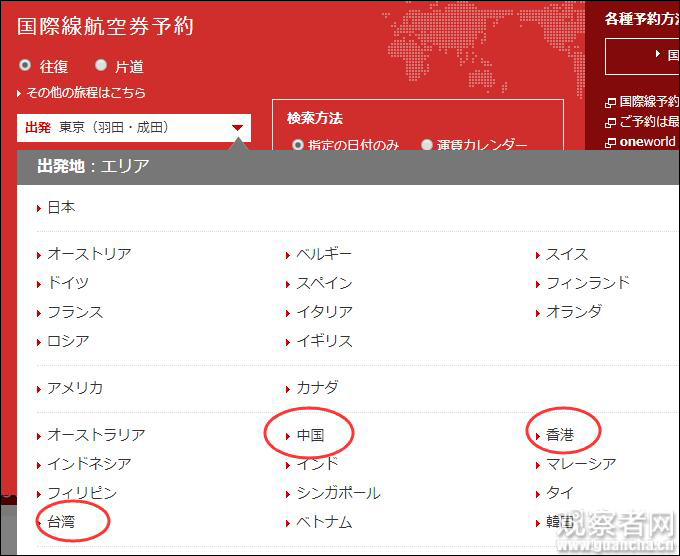Image resolution: width=680 pixels, height=556 pixels.
Task: Choose イタリア from the area list
Action: click(x=324, y=312)
